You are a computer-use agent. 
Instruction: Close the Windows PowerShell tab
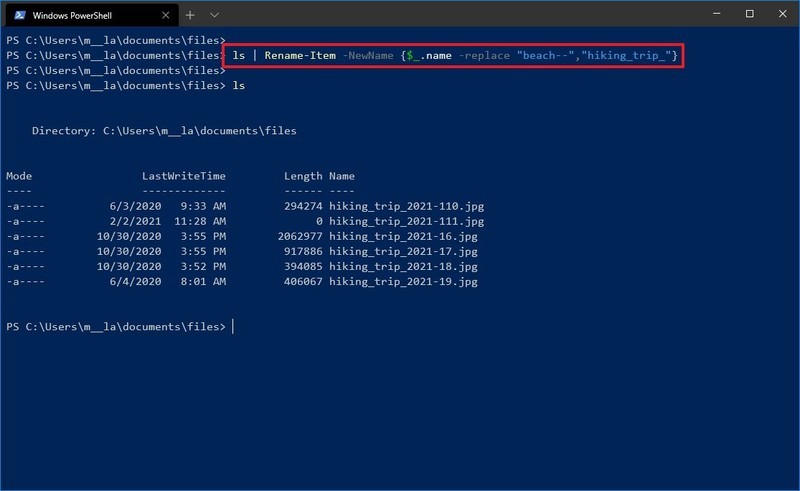(x=165, y=15)
